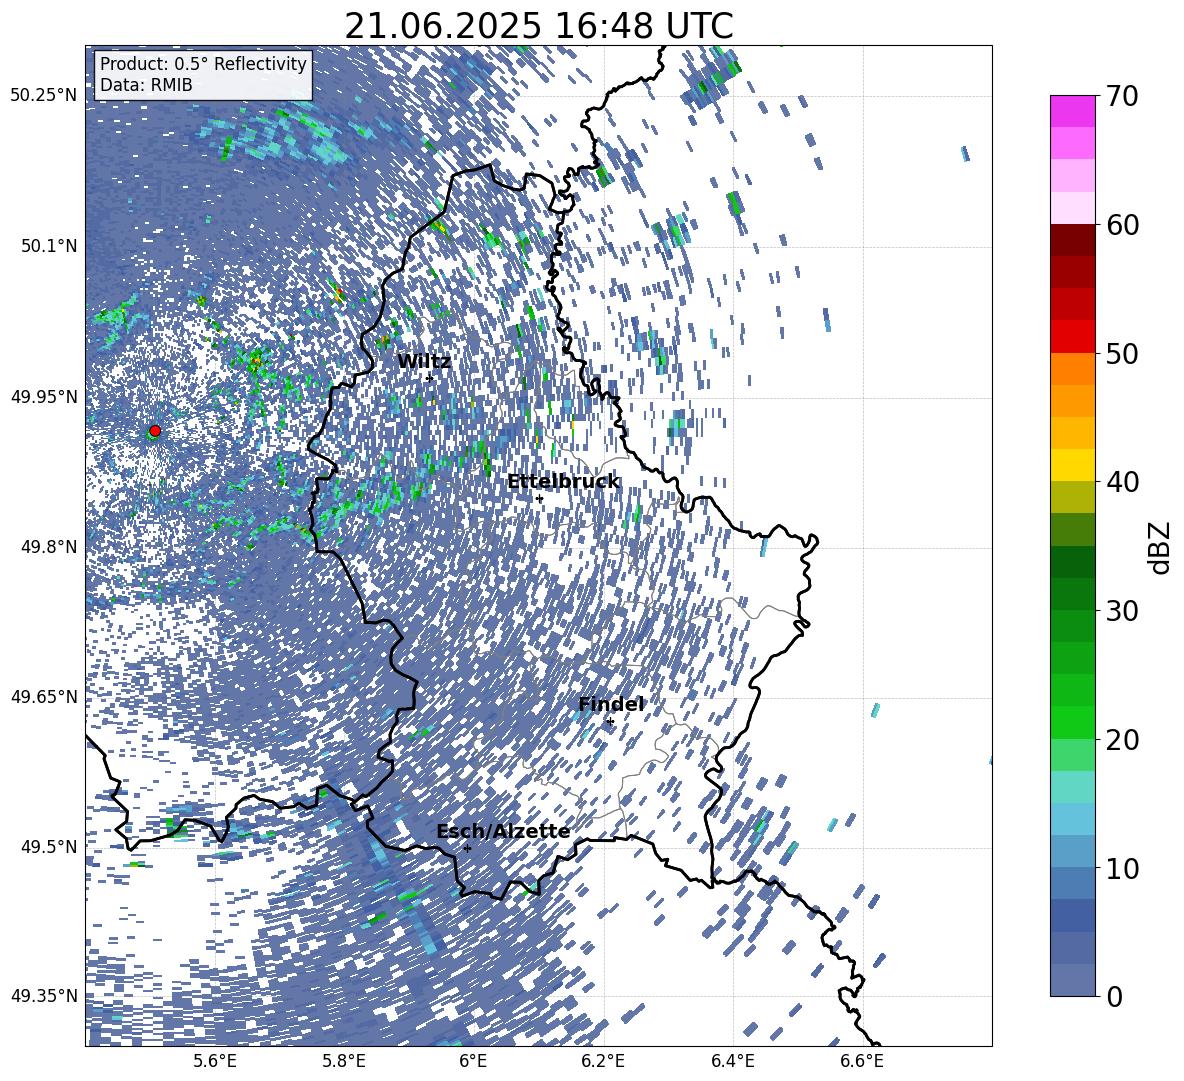Screen dimensions: 1184x1081
Task: Click the red radar site marker
Action: (155, 431)
